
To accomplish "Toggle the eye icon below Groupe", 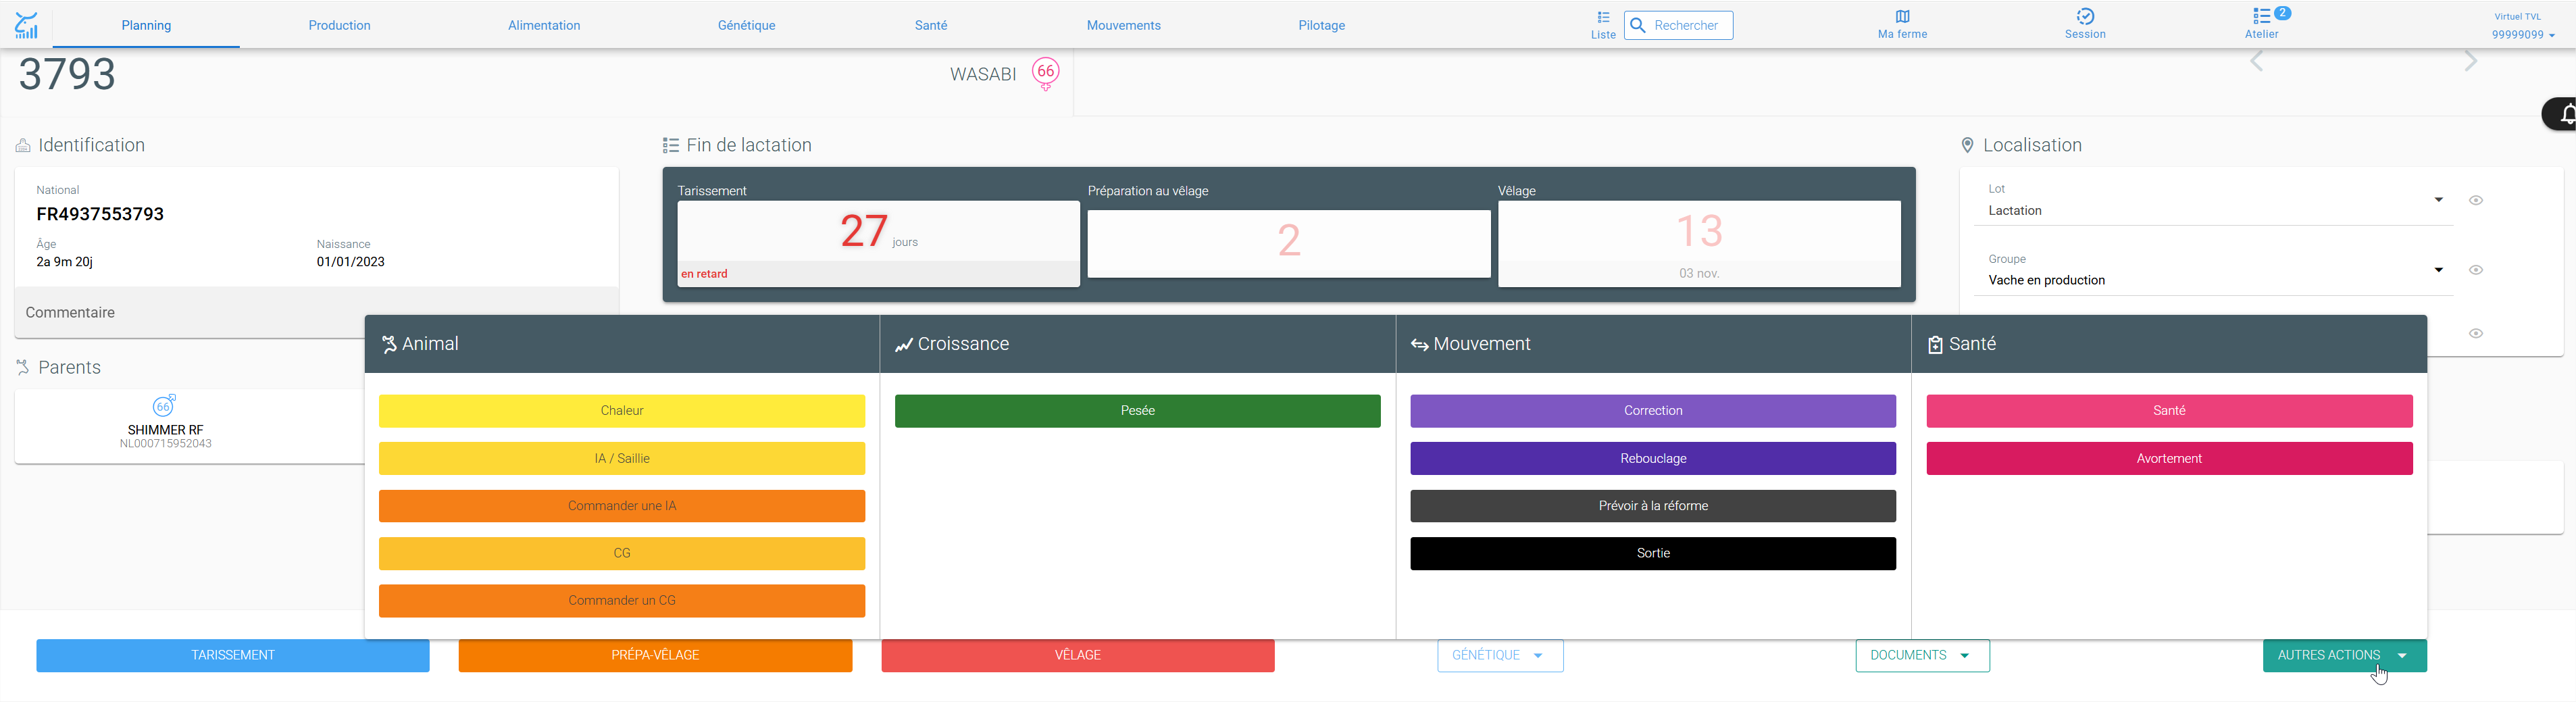I will pyautogui.click(x=2476, y=334).
